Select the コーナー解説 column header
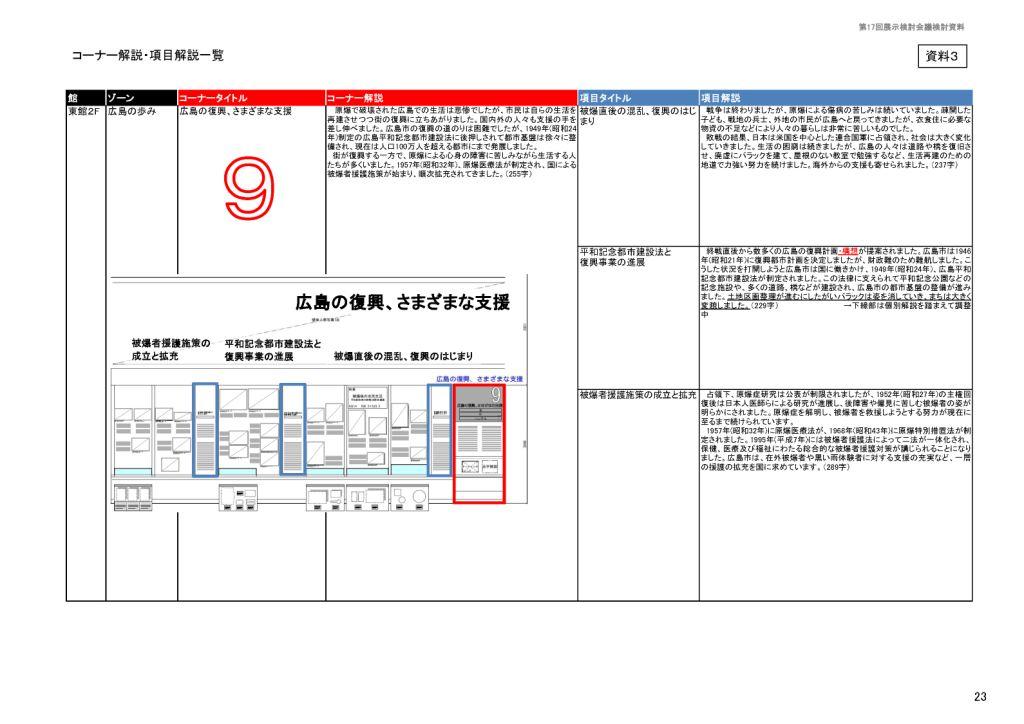Image resolution: width=1024 pixels, height=724 pixels. click(451, 98)
